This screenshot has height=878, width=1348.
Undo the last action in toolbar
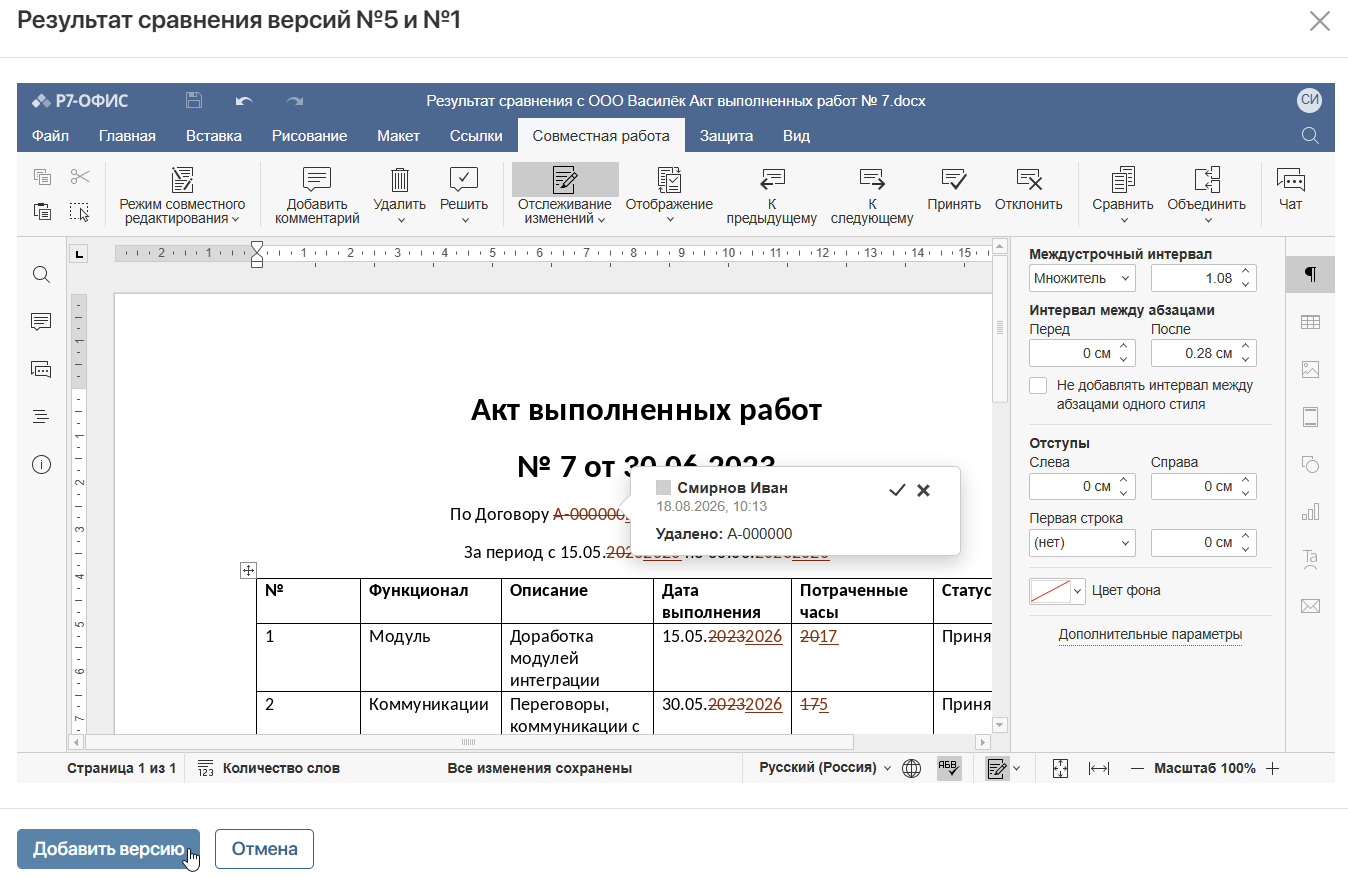[244, 101]
